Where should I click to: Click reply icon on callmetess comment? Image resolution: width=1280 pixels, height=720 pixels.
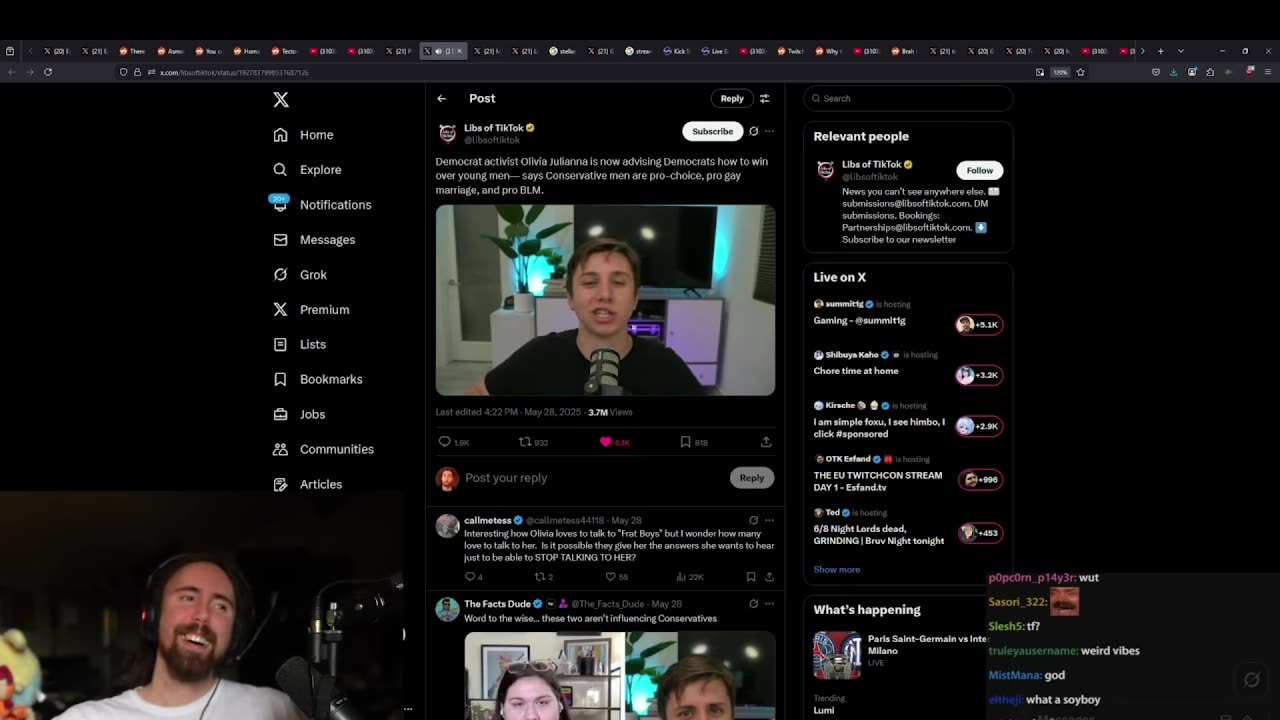469,576
